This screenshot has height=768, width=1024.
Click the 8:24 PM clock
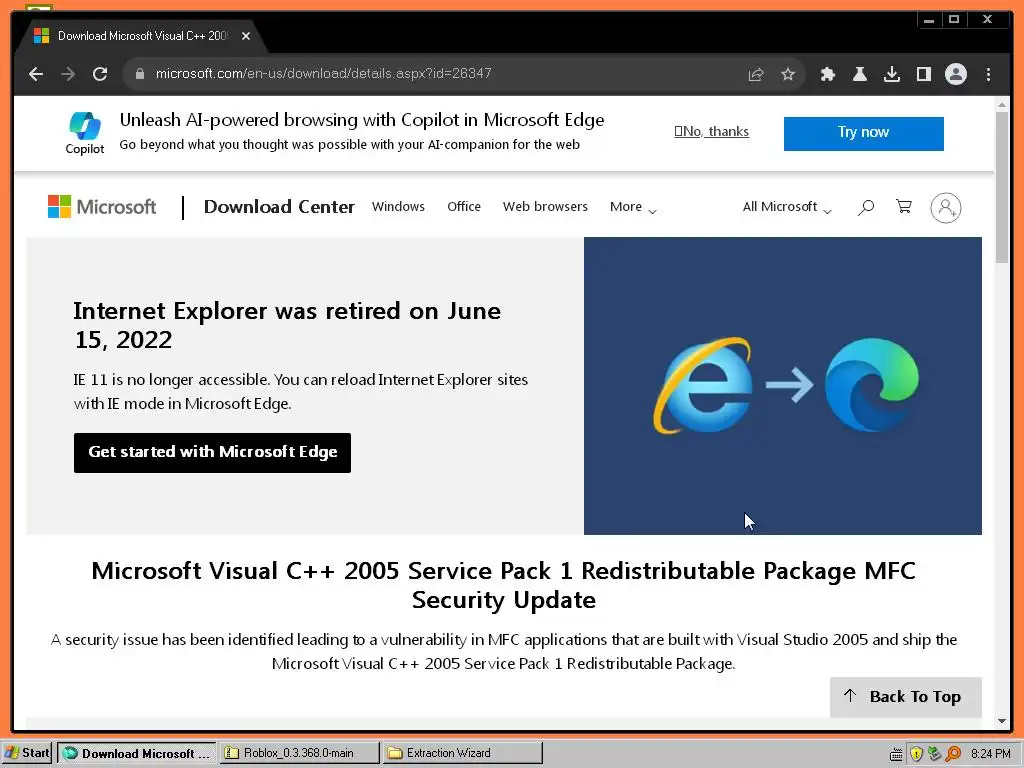991,754
